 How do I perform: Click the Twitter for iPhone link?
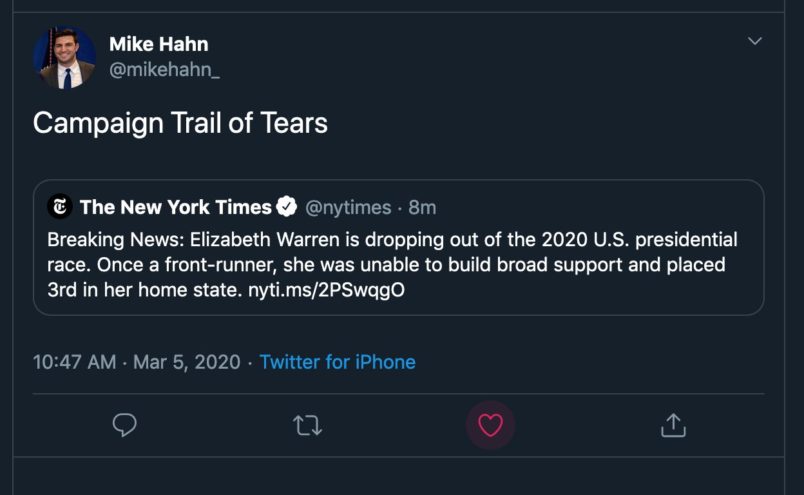(x=337, y=362)
